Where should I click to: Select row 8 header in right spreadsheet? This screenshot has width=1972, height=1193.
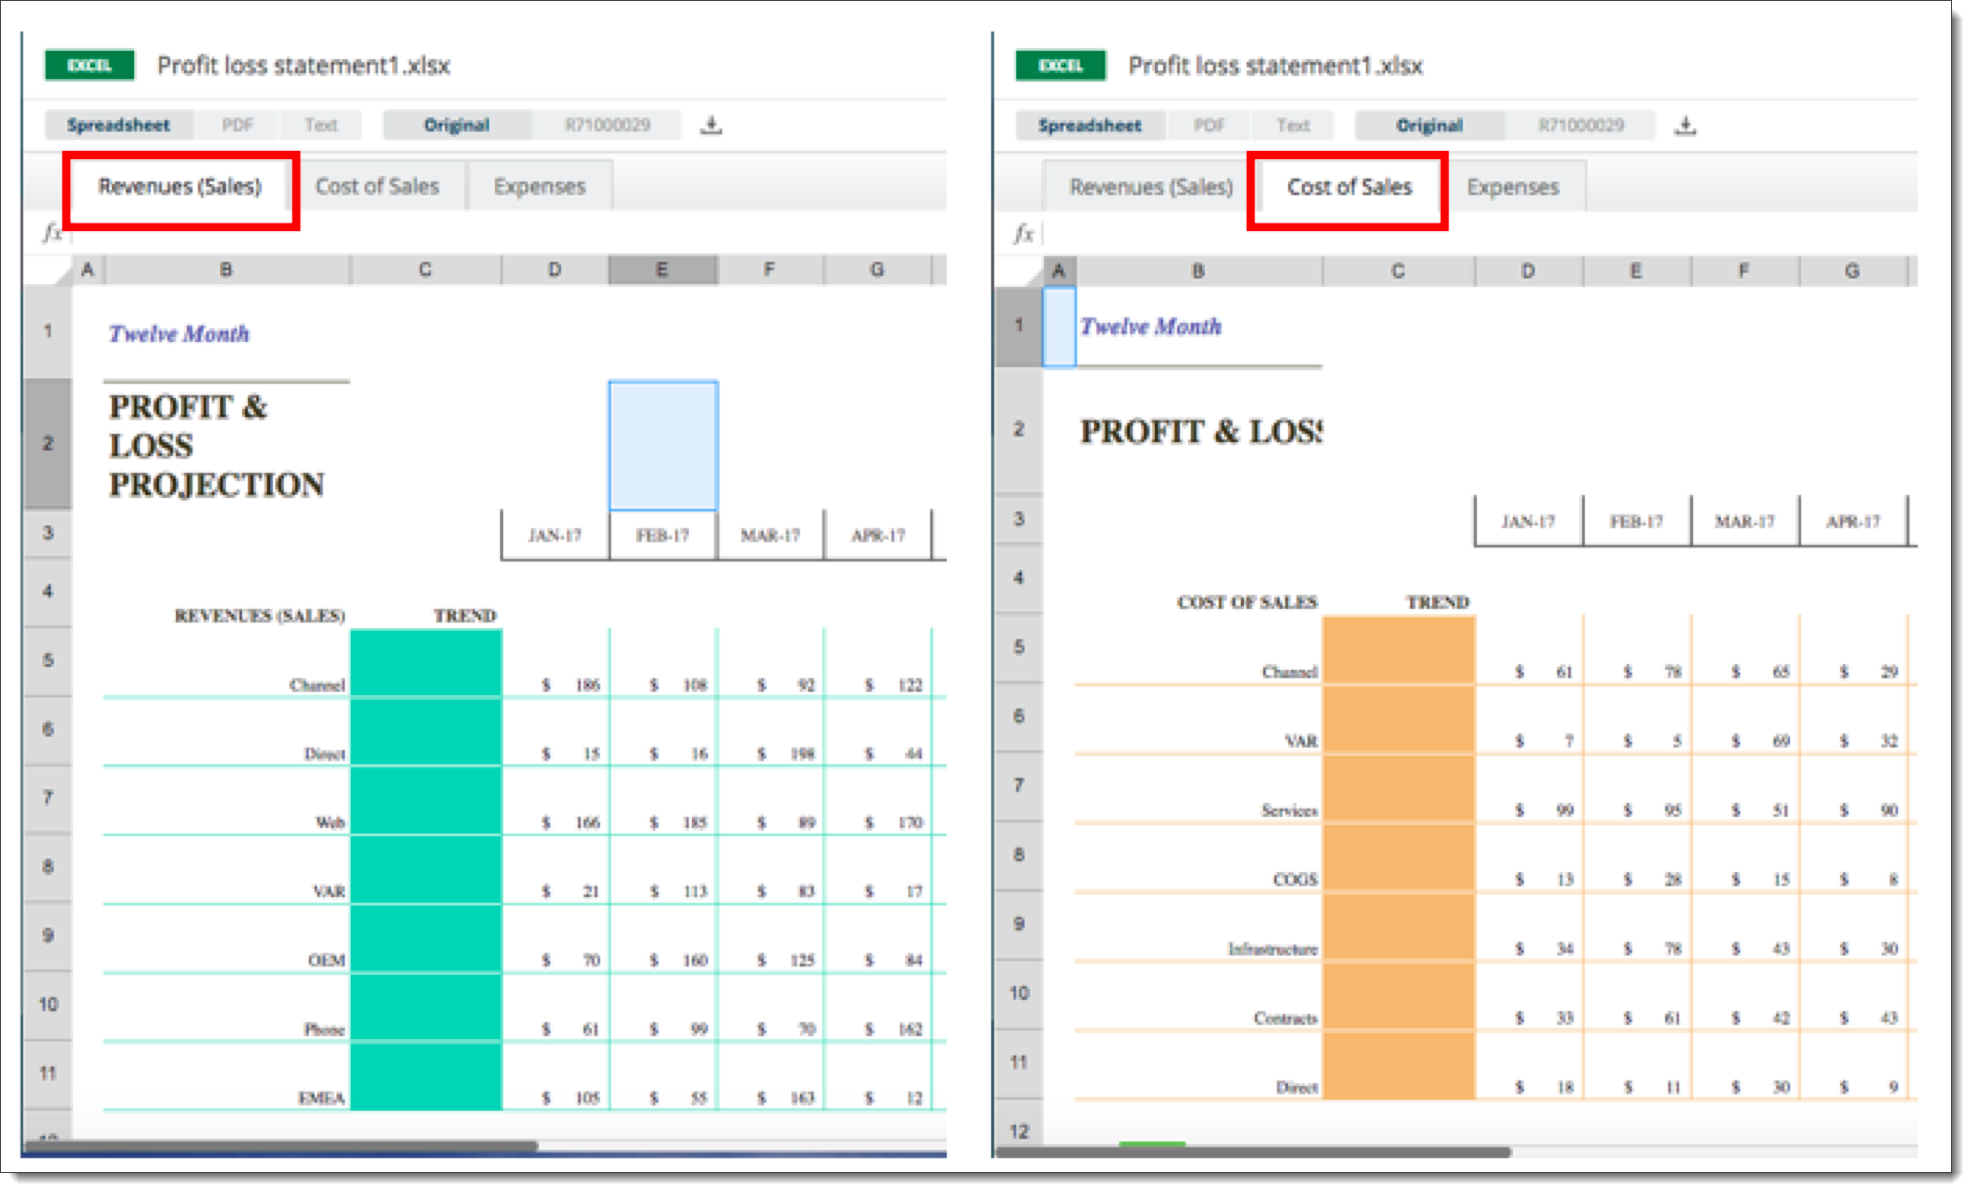click(1019, 855)
